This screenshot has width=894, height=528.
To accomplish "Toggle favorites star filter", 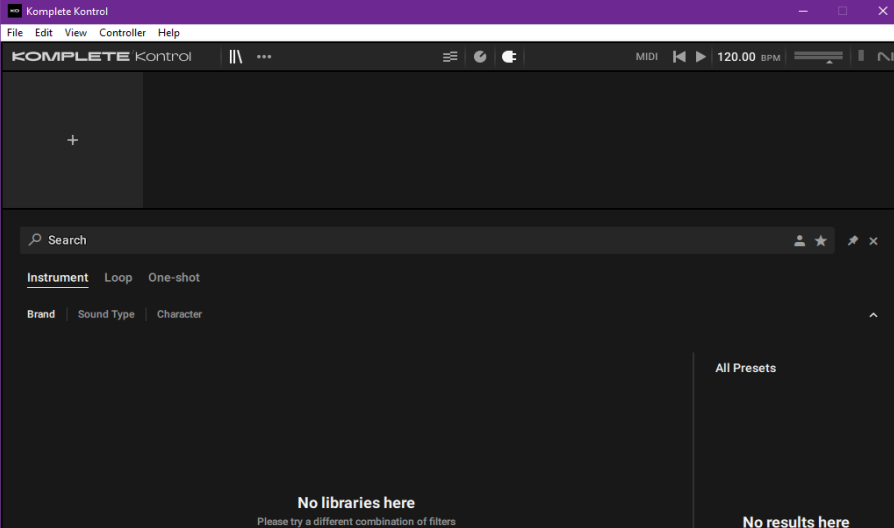I will [820, 241].
